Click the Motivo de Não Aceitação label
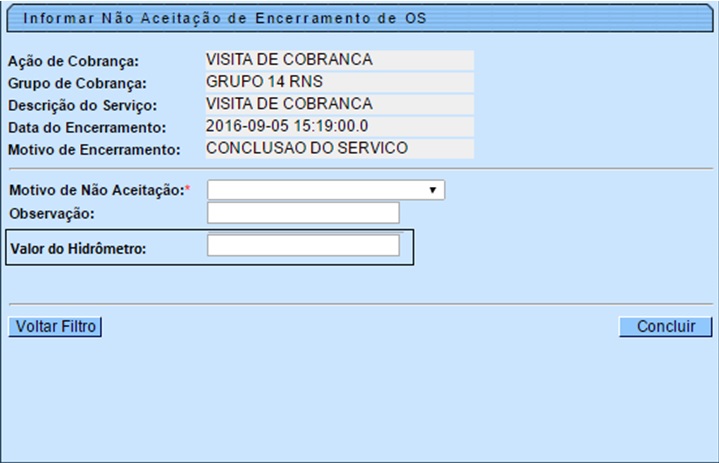Screen dimensions: 719x463 (95, 190)
